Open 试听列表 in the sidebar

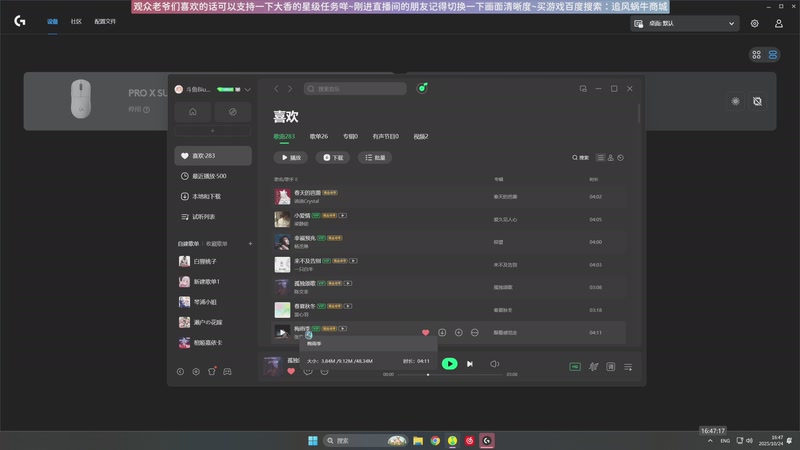[213, 217]
